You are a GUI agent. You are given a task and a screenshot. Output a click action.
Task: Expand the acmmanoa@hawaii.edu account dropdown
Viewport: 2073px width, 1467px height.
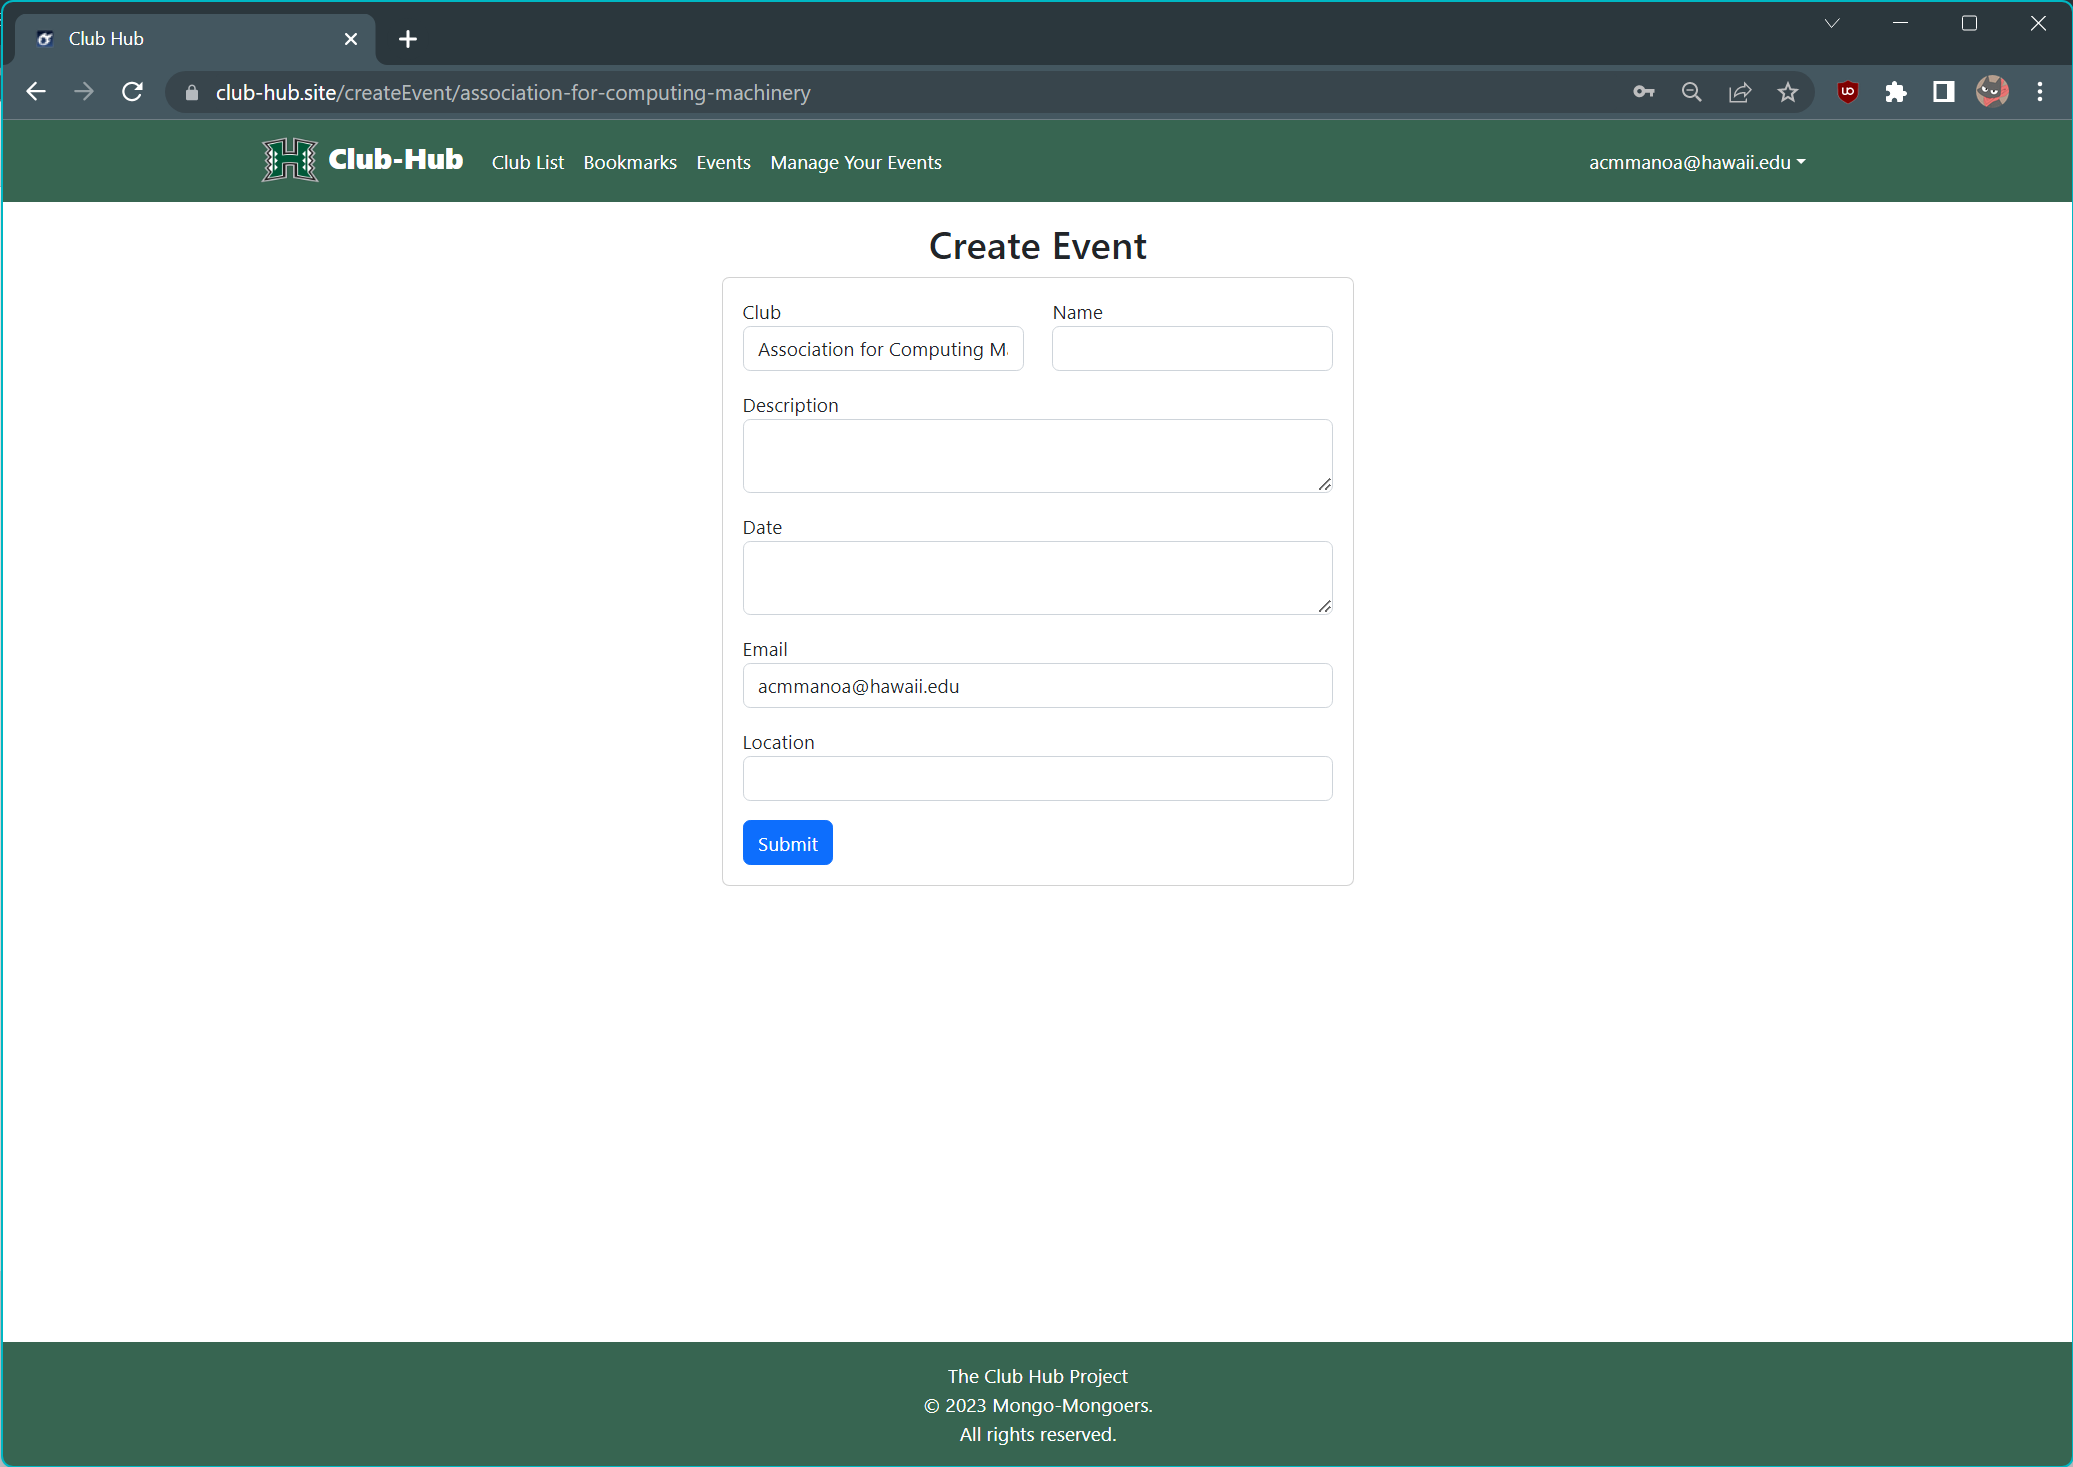(1697, 162)
